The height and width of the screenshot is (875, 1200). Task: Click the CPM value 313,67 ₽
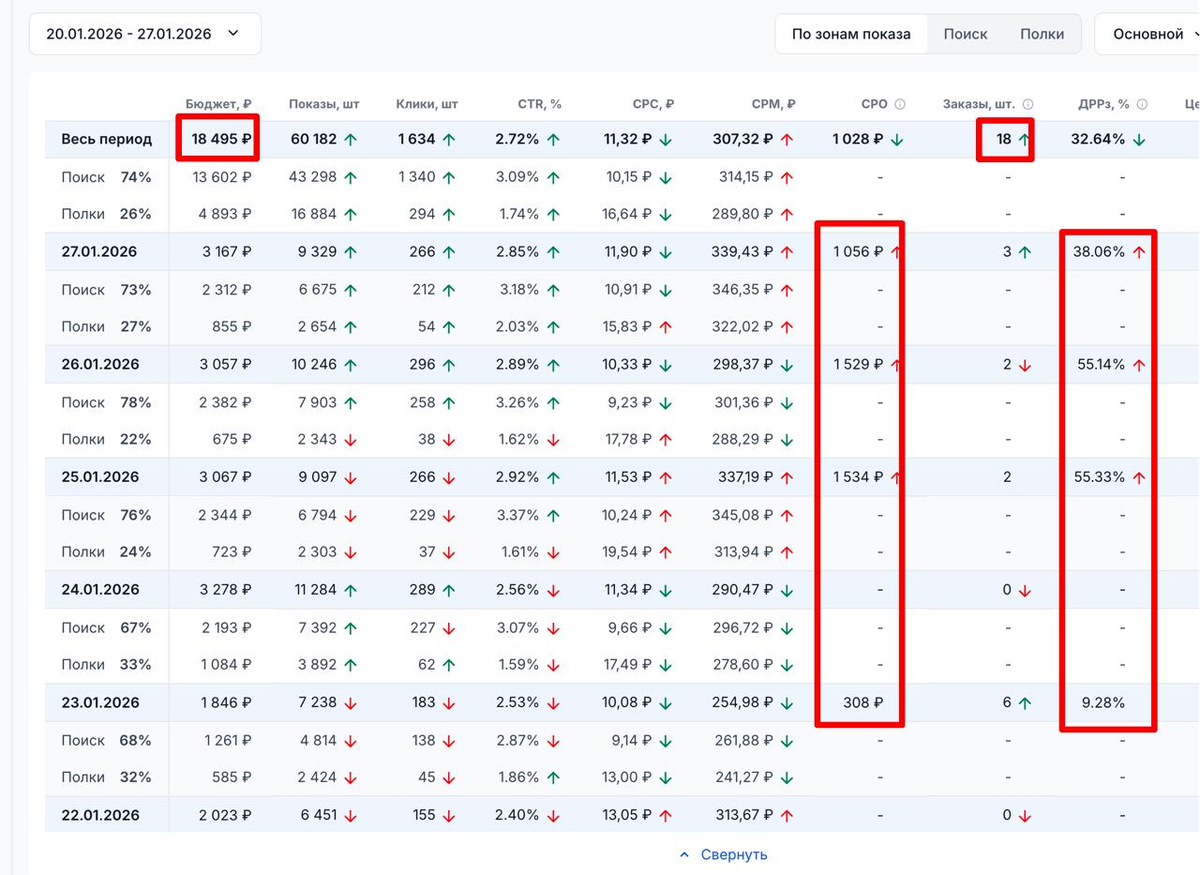pos(743,816)
